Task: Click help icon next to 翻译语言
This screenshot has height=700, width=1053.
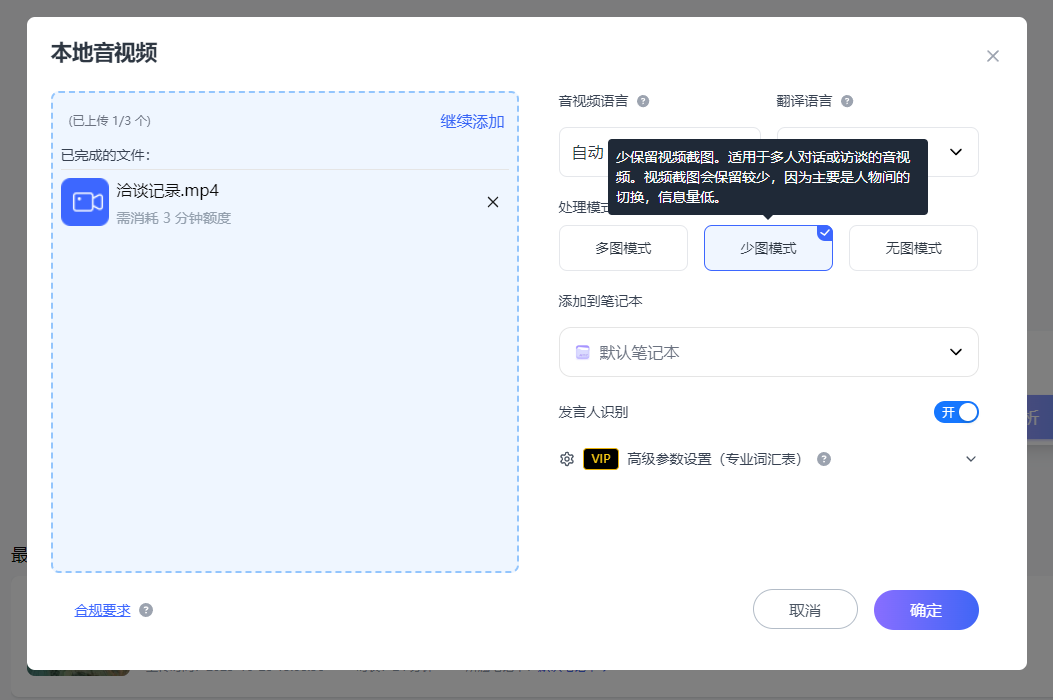Action: (x=847, y=101)
